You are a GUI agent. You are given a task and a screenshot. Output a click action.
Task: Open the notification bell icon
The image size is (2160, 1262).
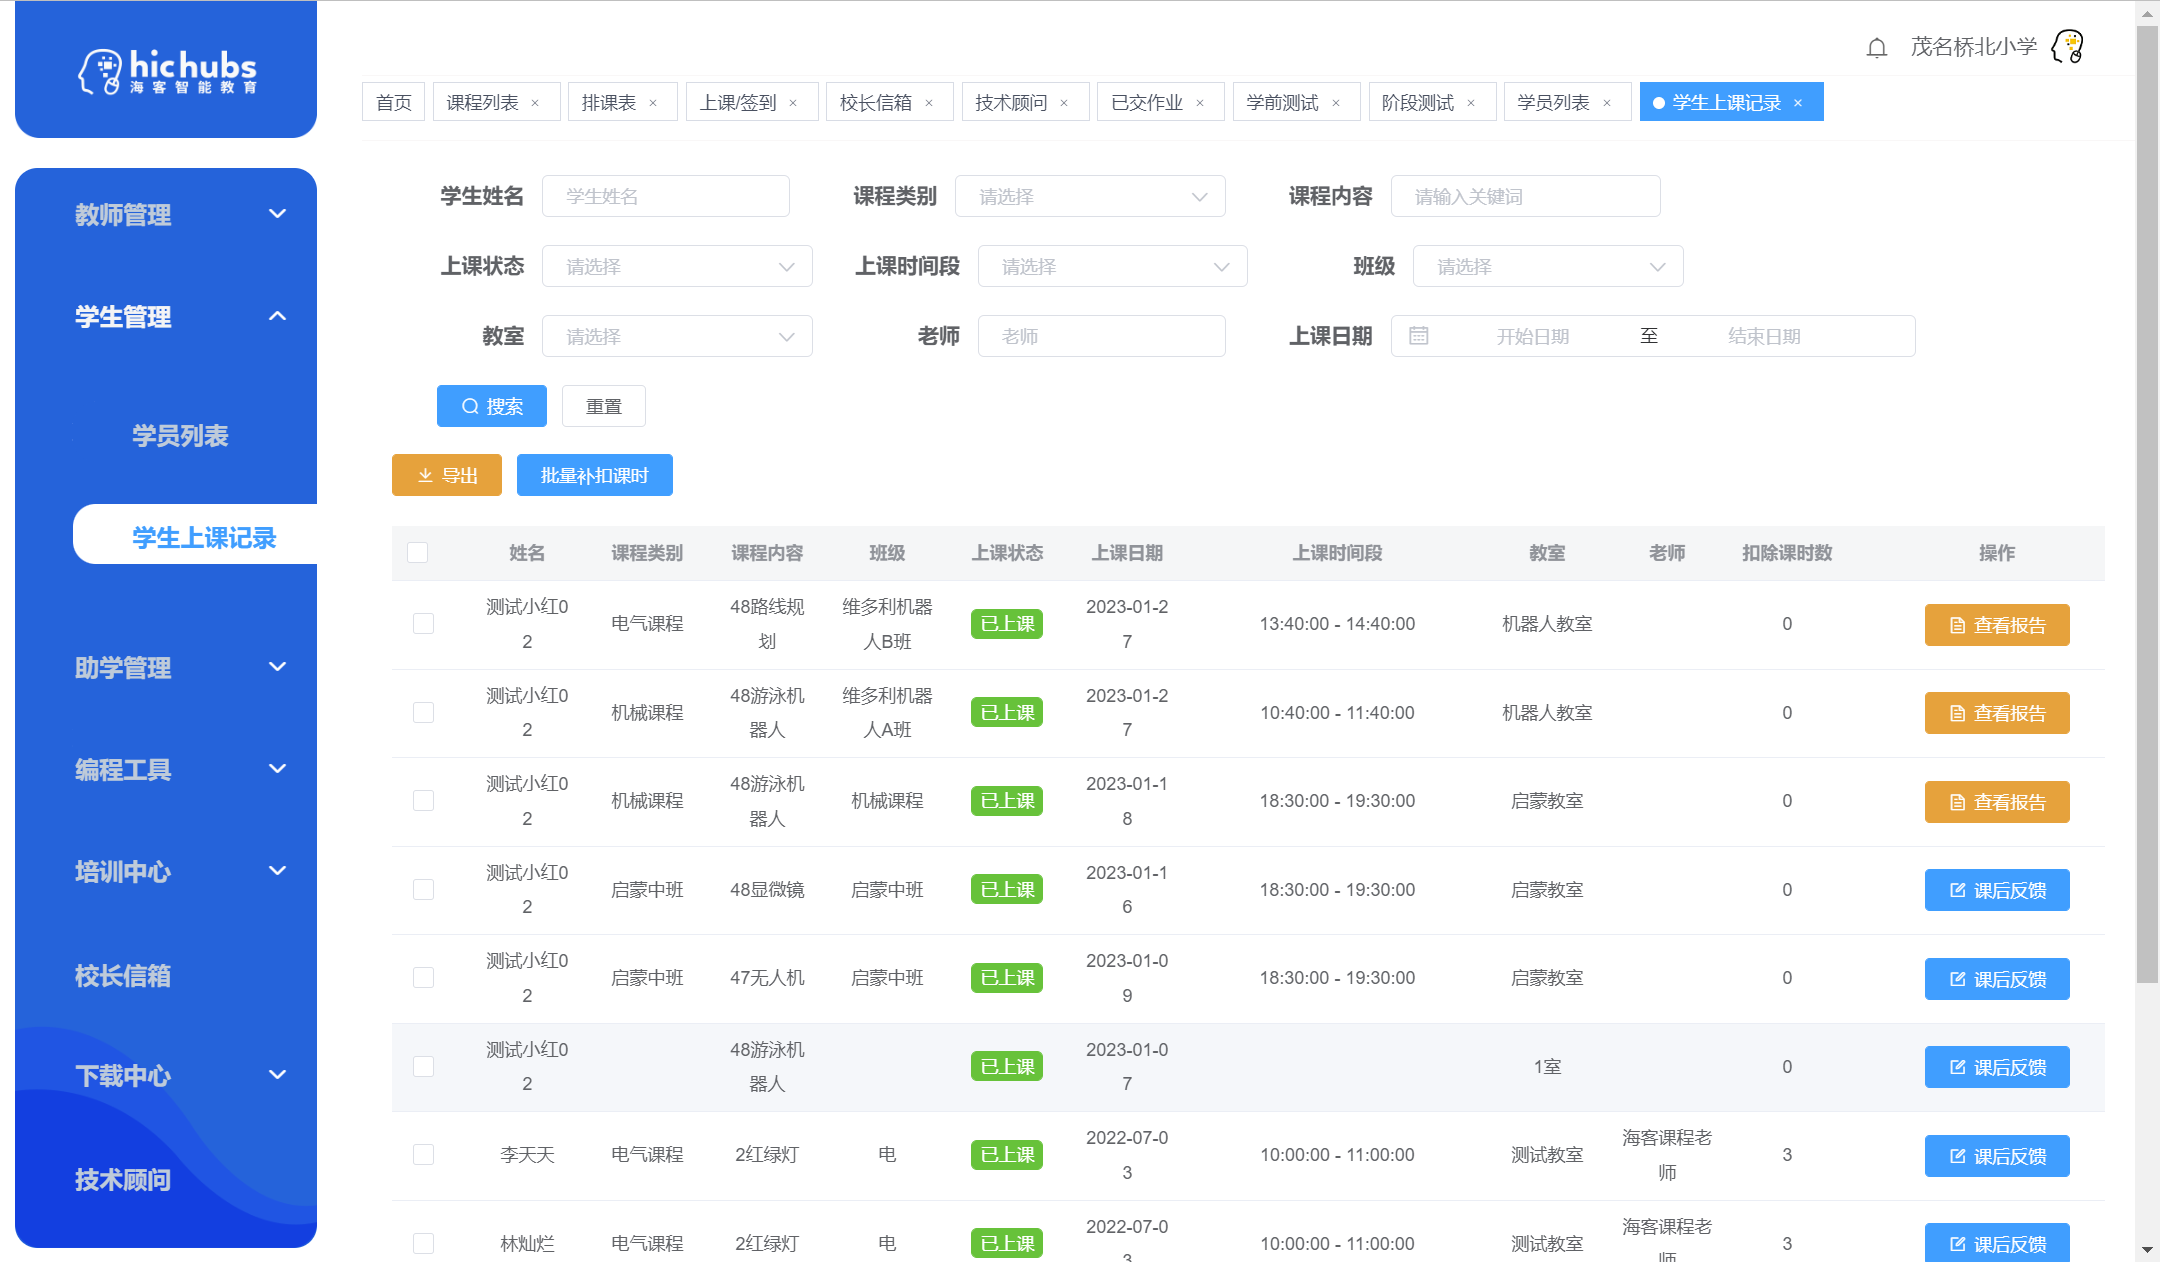[x=1875, y=46]
